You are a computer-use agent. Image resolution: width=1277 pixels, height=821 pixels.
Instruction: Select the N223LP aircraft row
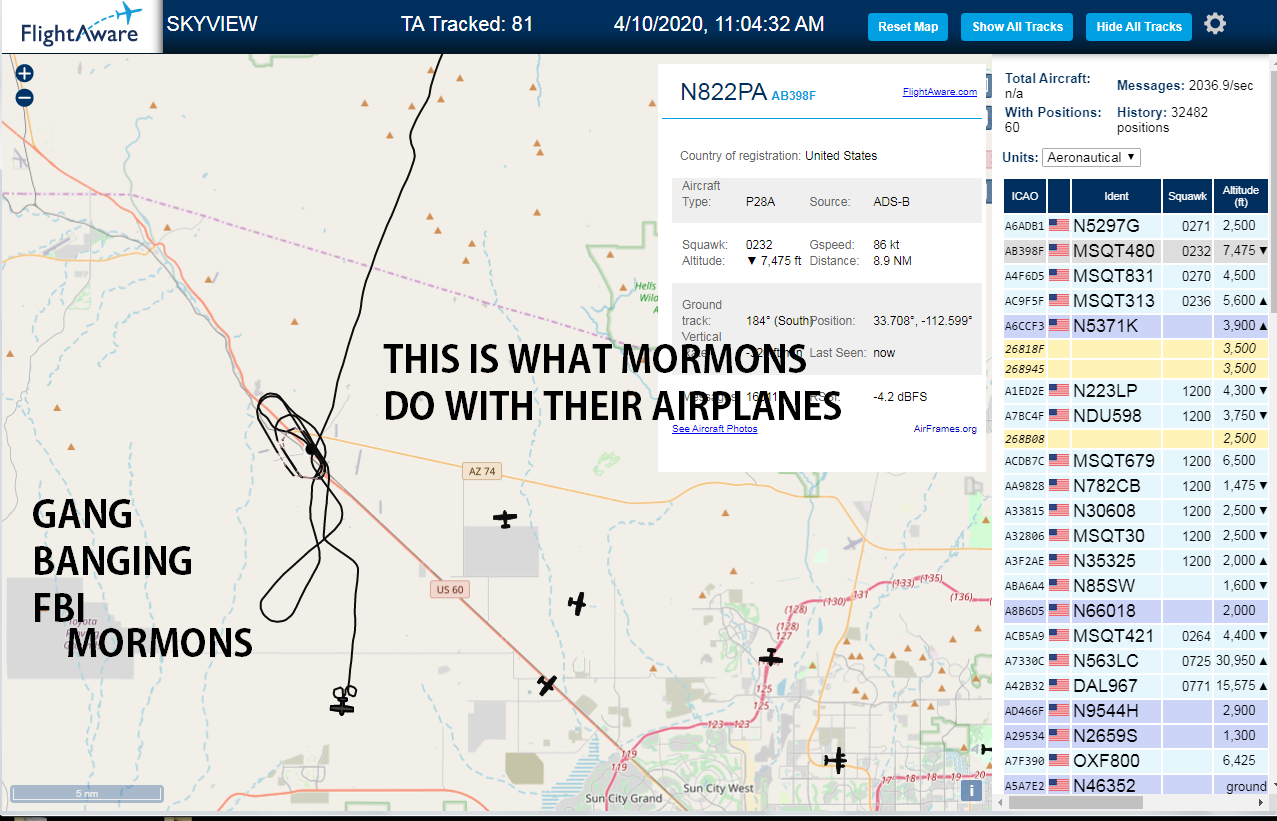click(x=1135, y=391)
